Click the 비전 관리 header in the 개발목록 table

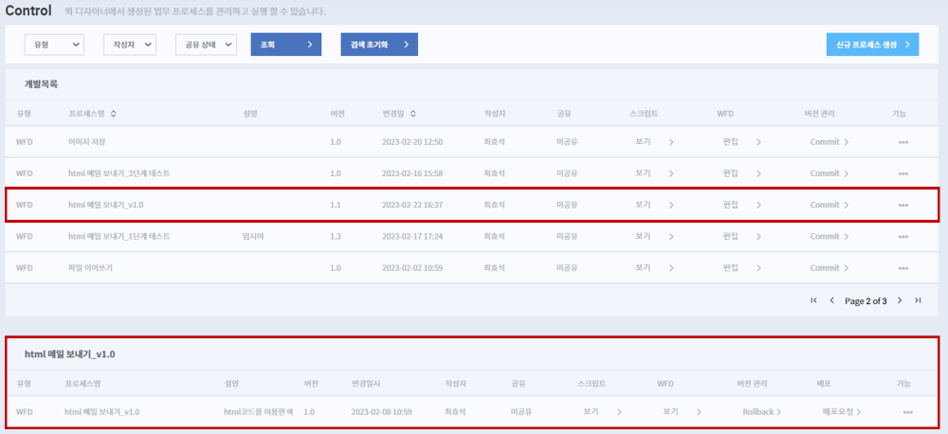pyautogui.click(x=820, y=114)
